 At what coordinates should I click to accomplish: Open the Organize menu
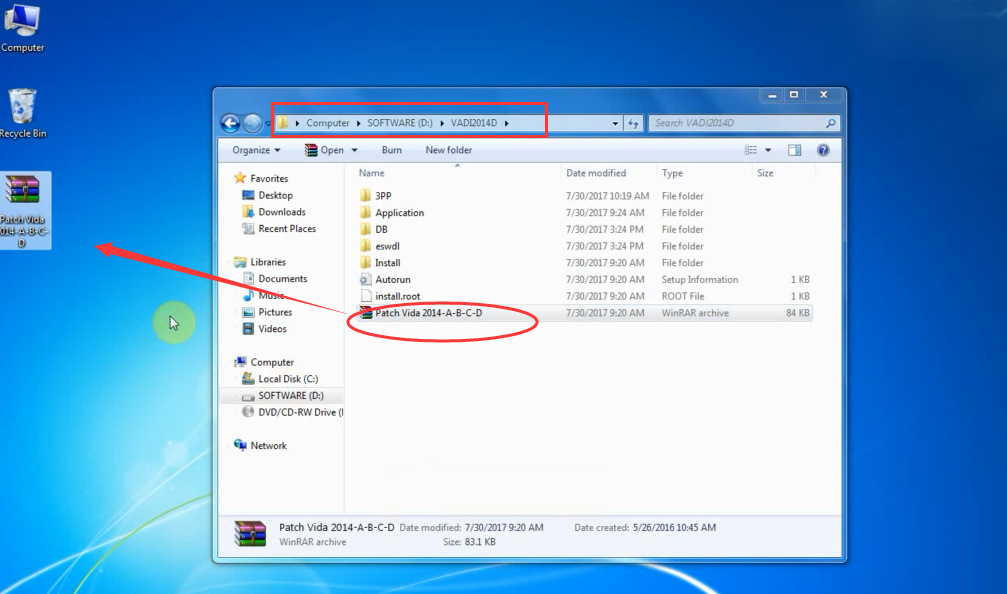coord(256,150)
